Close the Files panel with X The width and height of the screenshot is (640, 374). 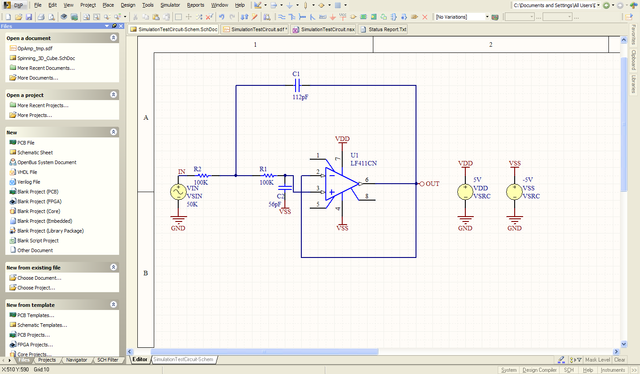tap(121, 26)
